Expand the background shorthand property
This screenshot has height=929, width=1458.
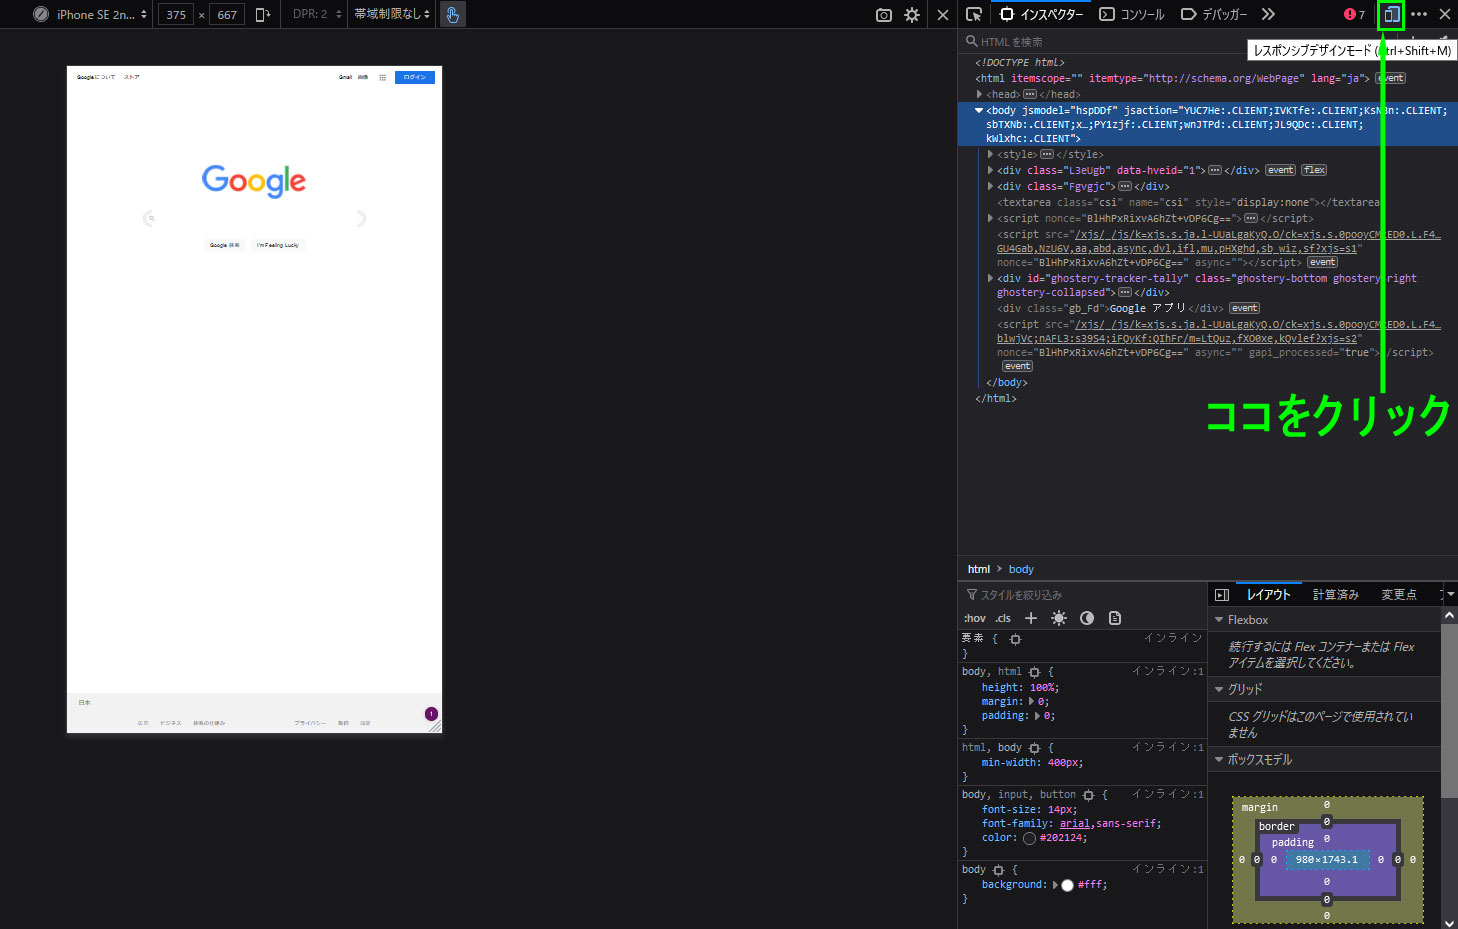coord(1056,885)
